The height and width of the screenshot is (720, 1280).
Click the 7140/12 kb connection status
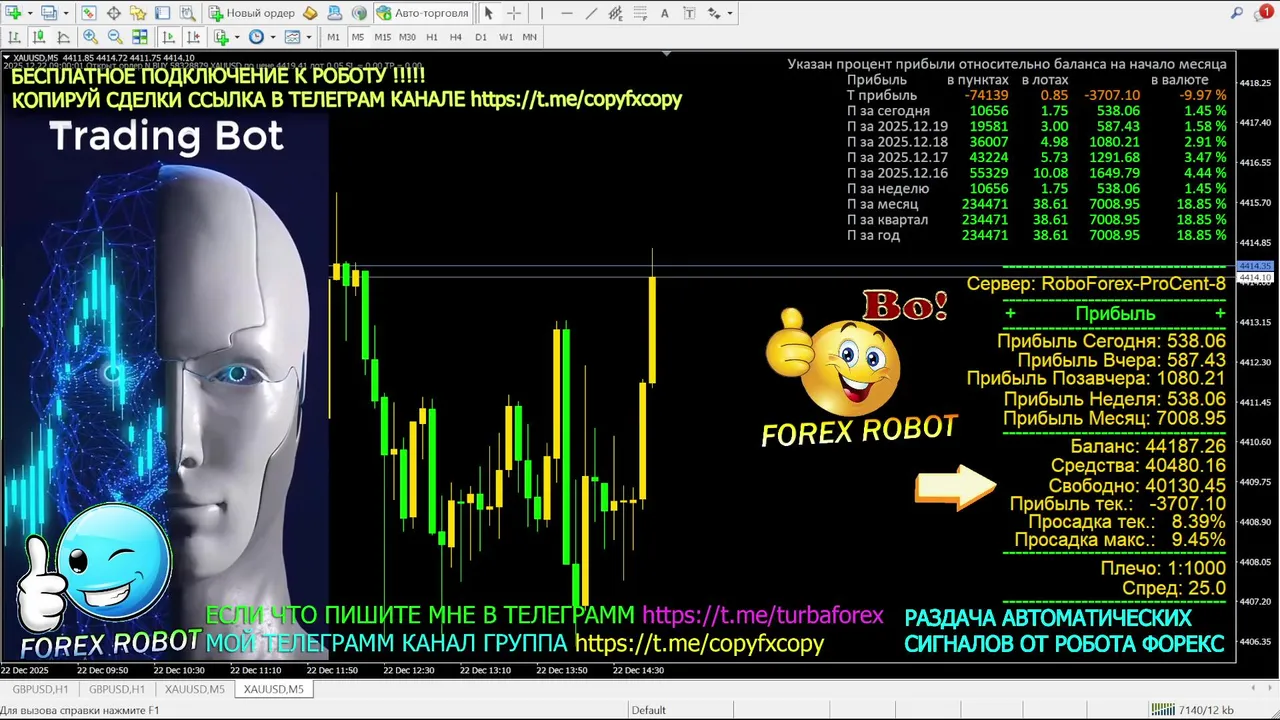pyautogui.click(x=1192, y=710)
